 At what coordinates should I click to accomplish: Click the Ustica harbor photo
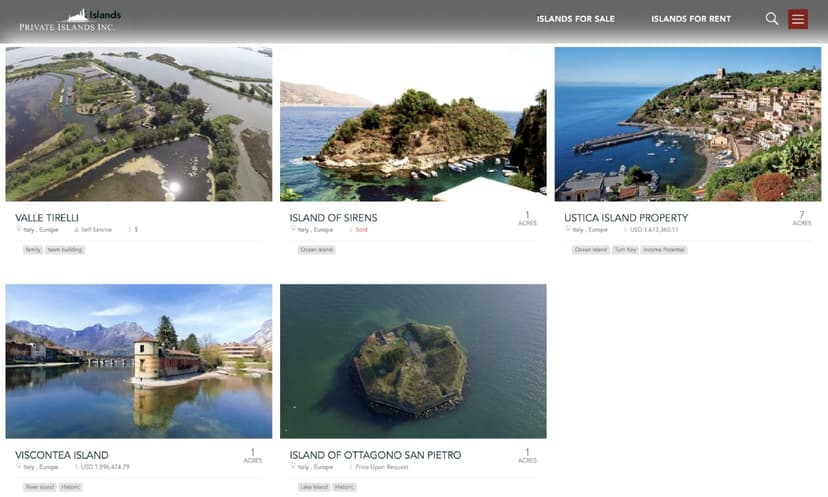pyautogui.click(x=687, y=124)
